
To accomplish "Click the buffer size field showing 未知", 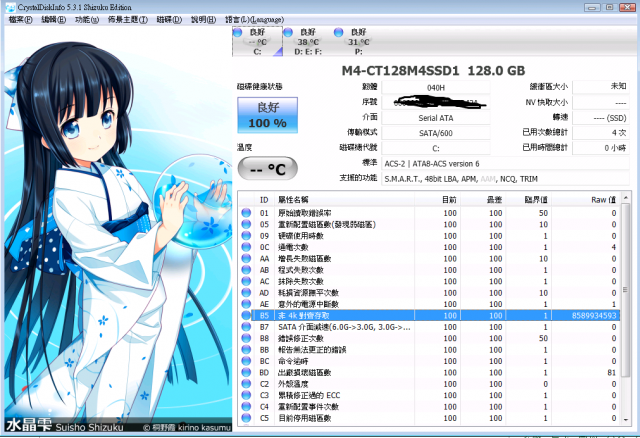I will click(x=600, y=87).
